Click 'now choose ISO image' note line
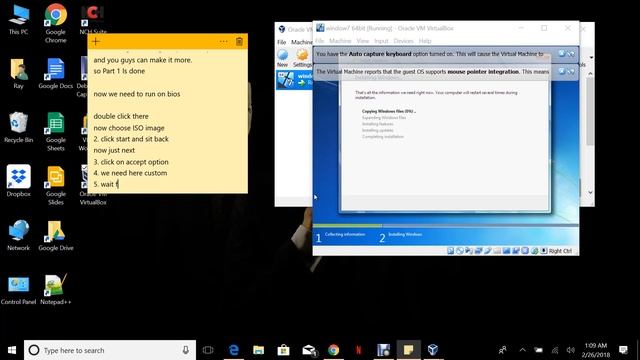Screen dimensions: 640x360 pos(129,128)
